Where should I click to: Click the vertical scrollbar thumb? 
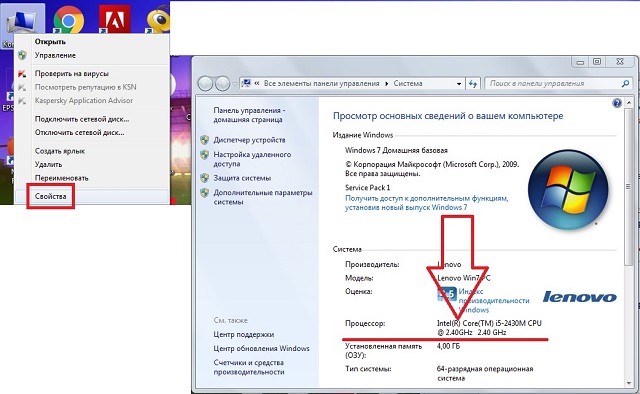[x=629, y=186]
